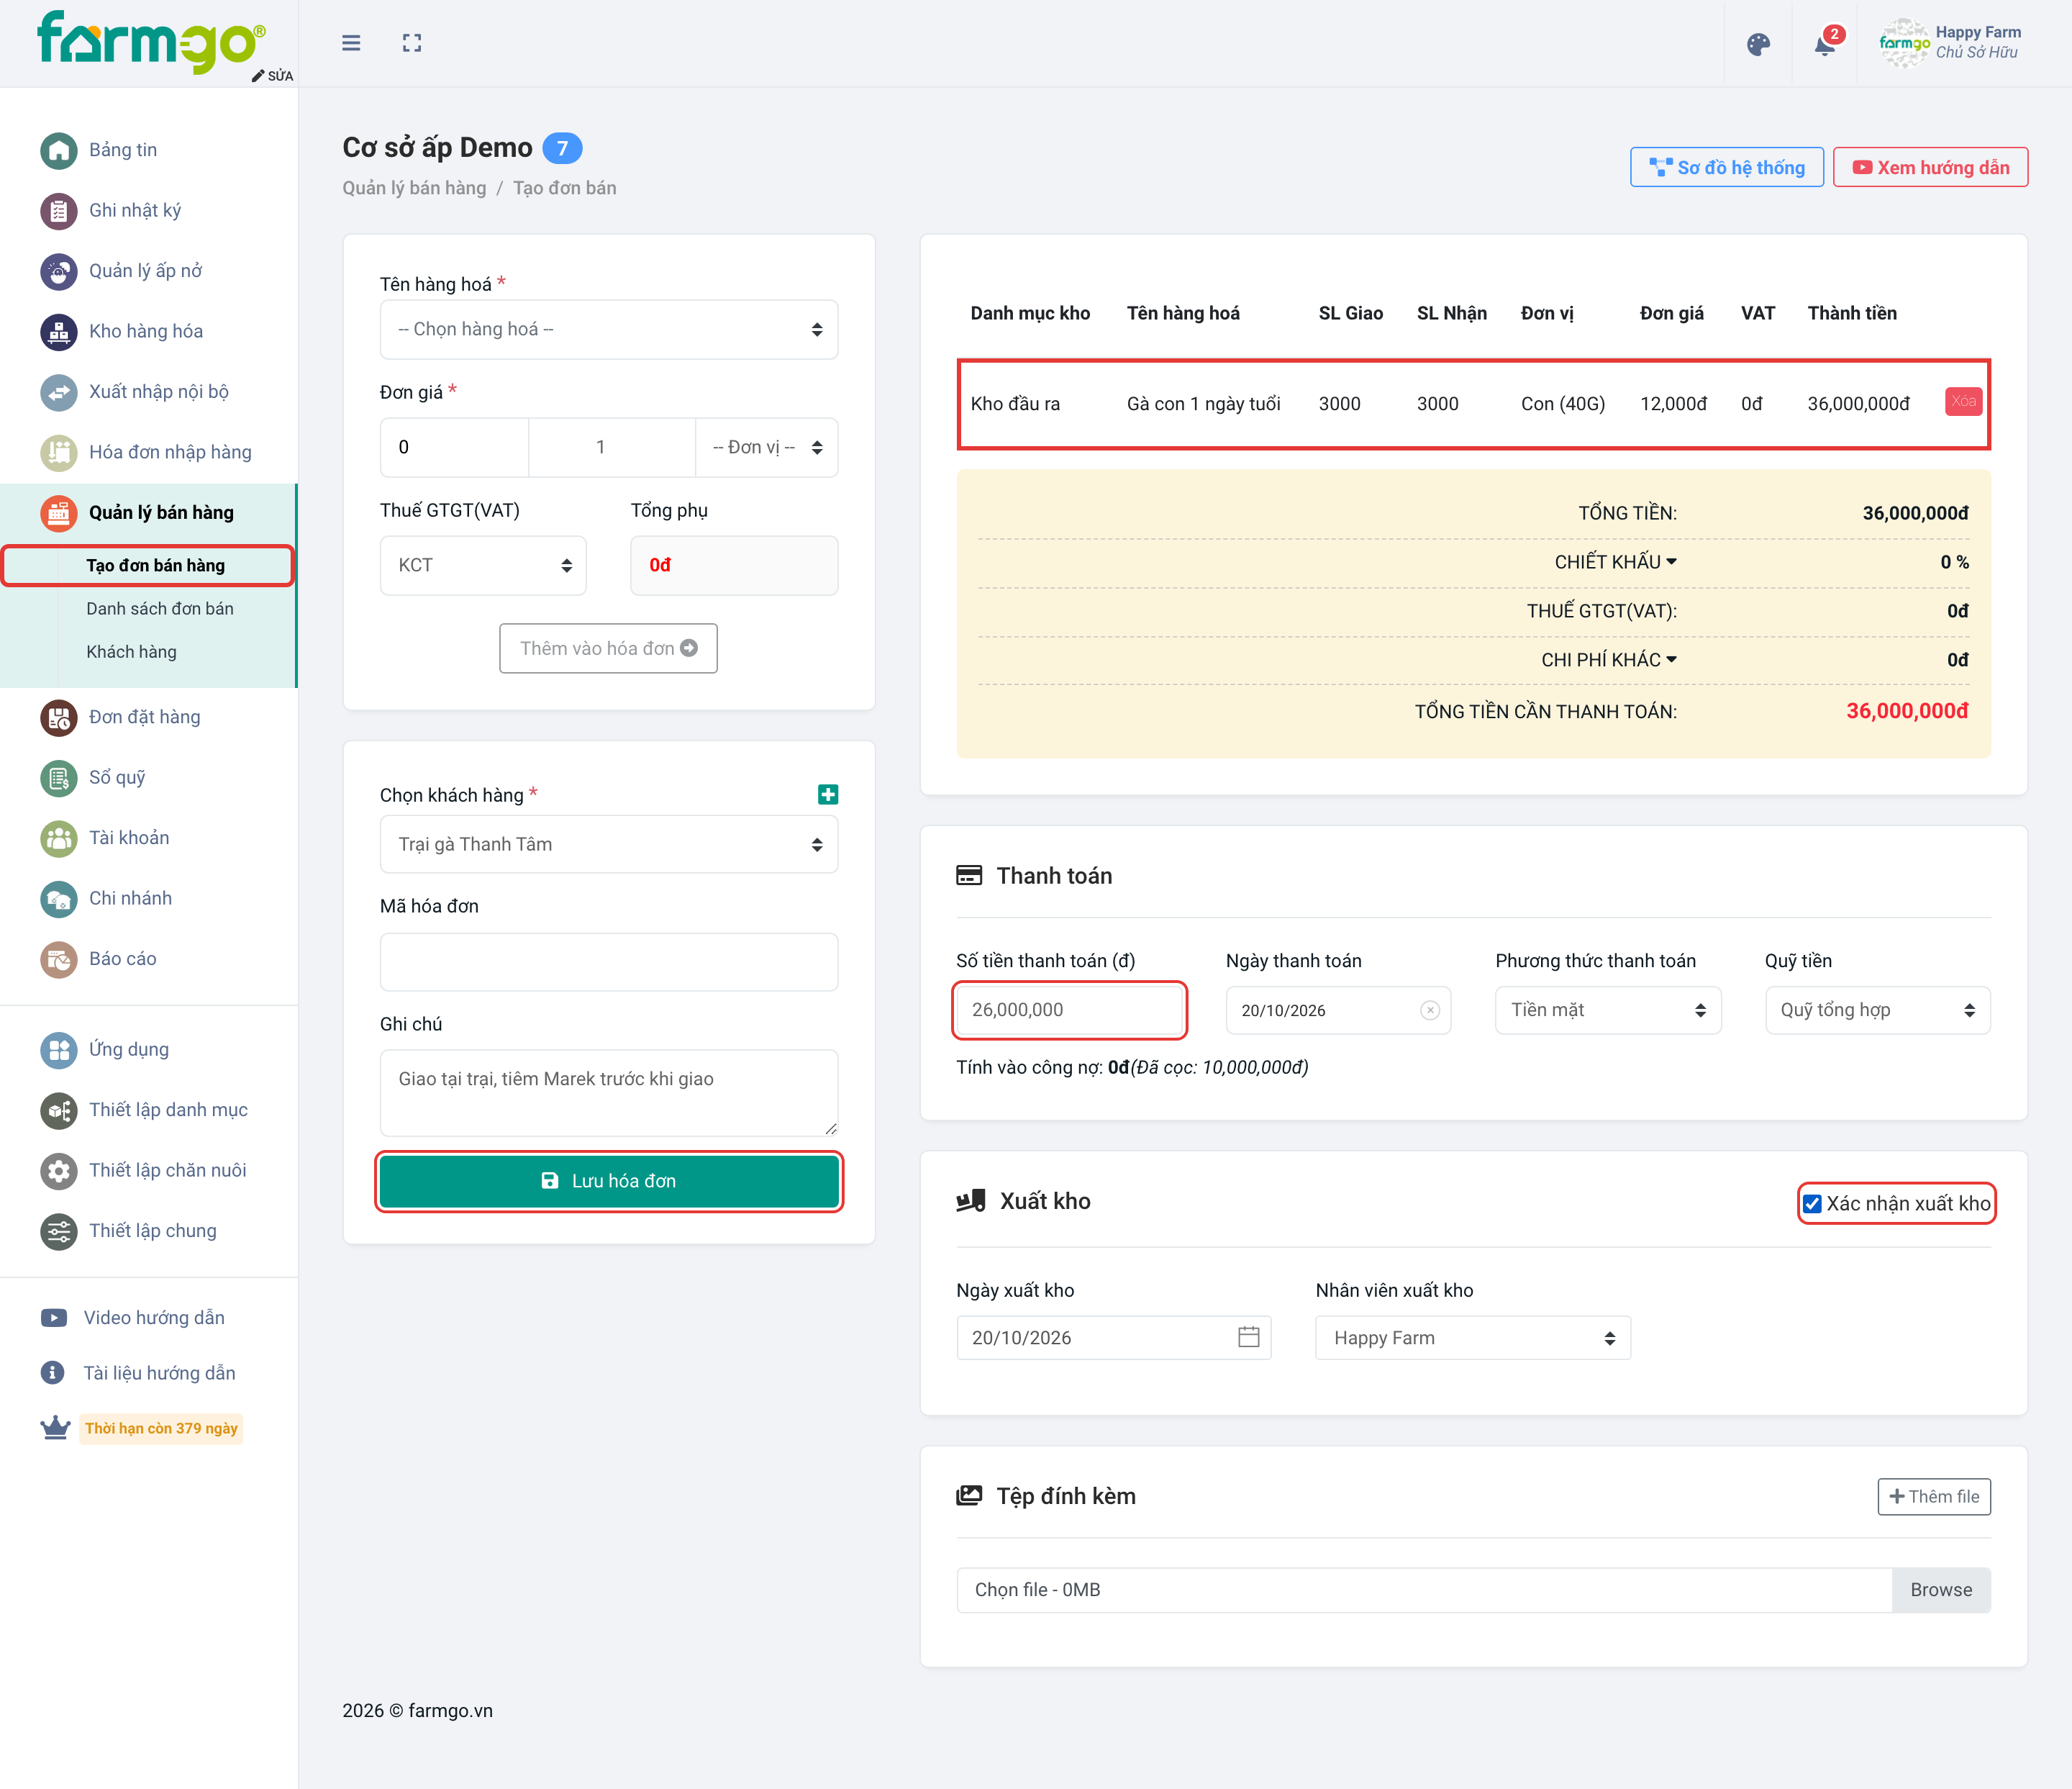Screen dimensions: 2072x1789
Task: Click the Lưu hóa đơn button
Action: 609,1181
